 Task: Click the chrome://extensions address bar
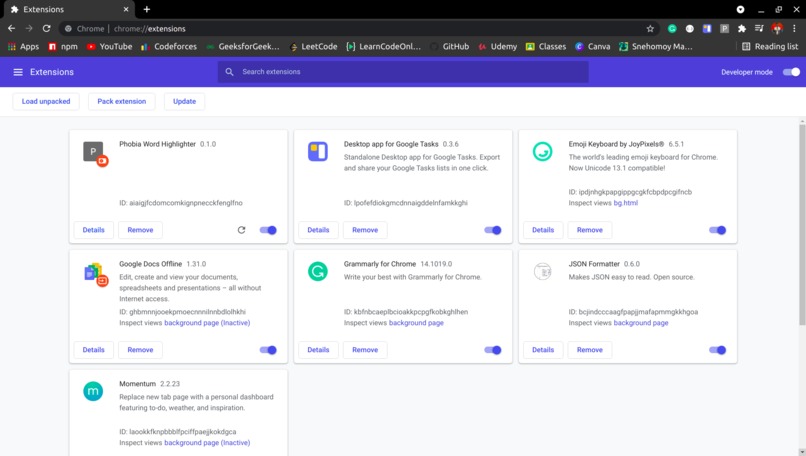coord(360,29)
